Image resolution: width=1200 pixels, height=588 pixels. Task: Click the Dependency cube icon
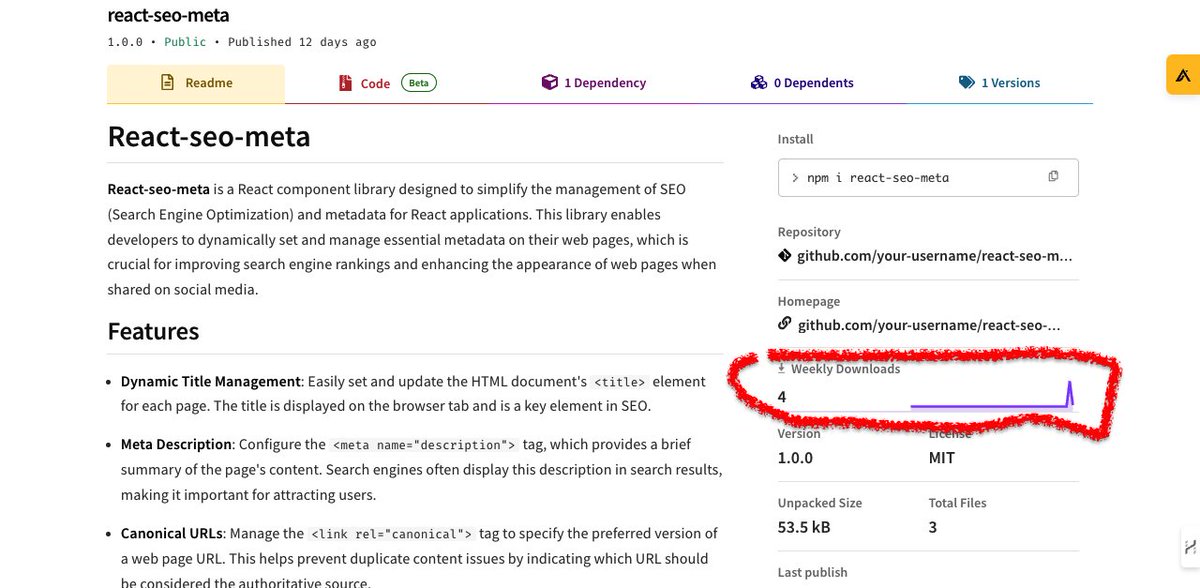(549, 83)
